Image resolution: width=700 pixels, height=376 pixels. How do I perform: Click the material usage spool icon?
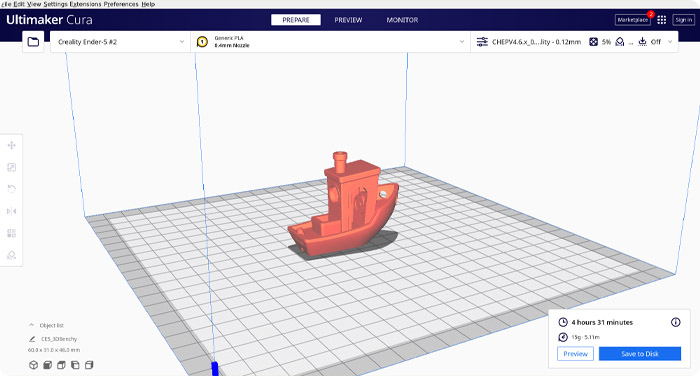coord(563,337)
